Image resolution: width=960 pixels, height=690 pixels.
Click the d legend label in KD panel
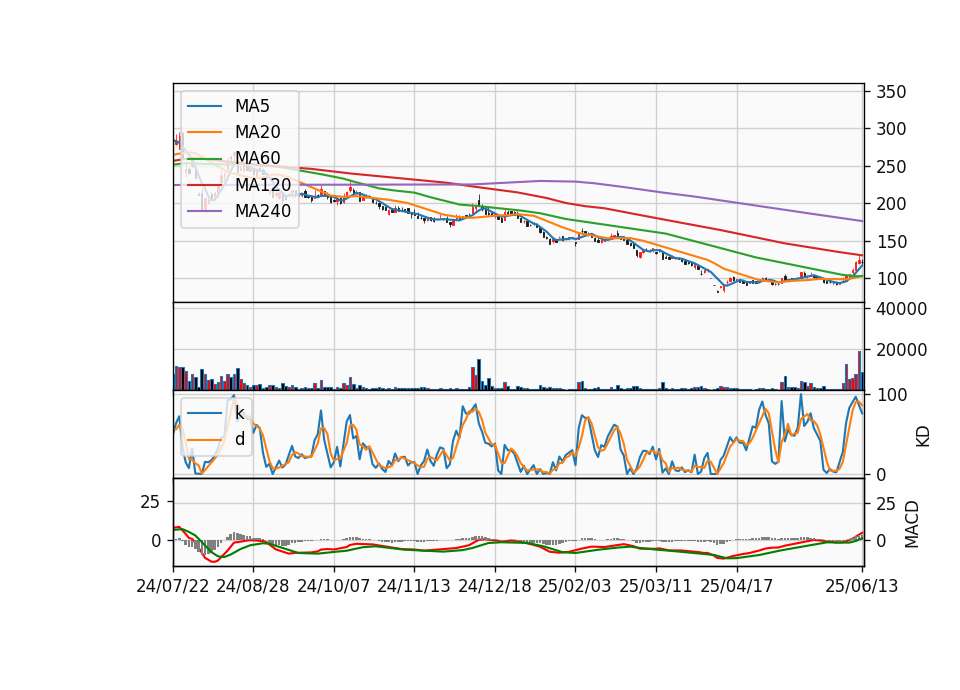click(x=239, y=439)
